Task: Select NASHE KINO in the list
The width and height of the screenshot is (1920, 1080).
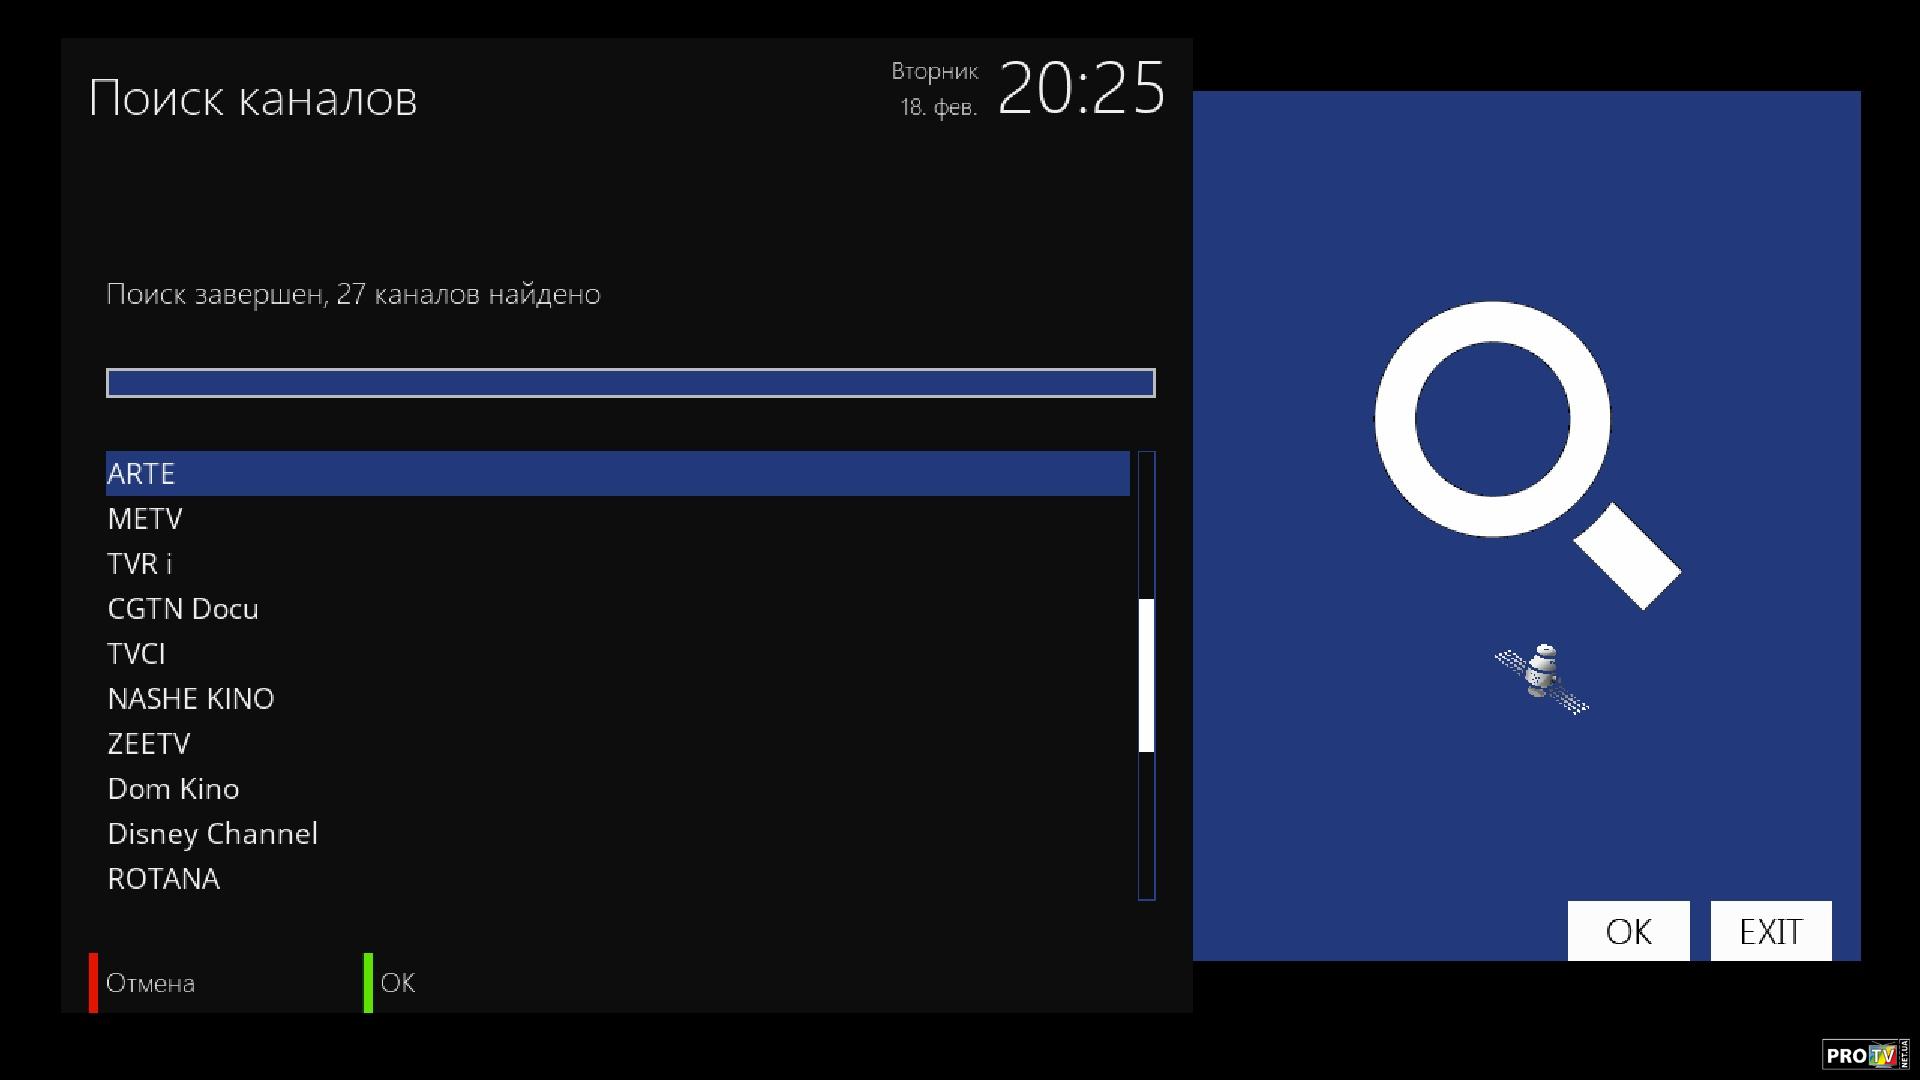Action: pos(618,698)
